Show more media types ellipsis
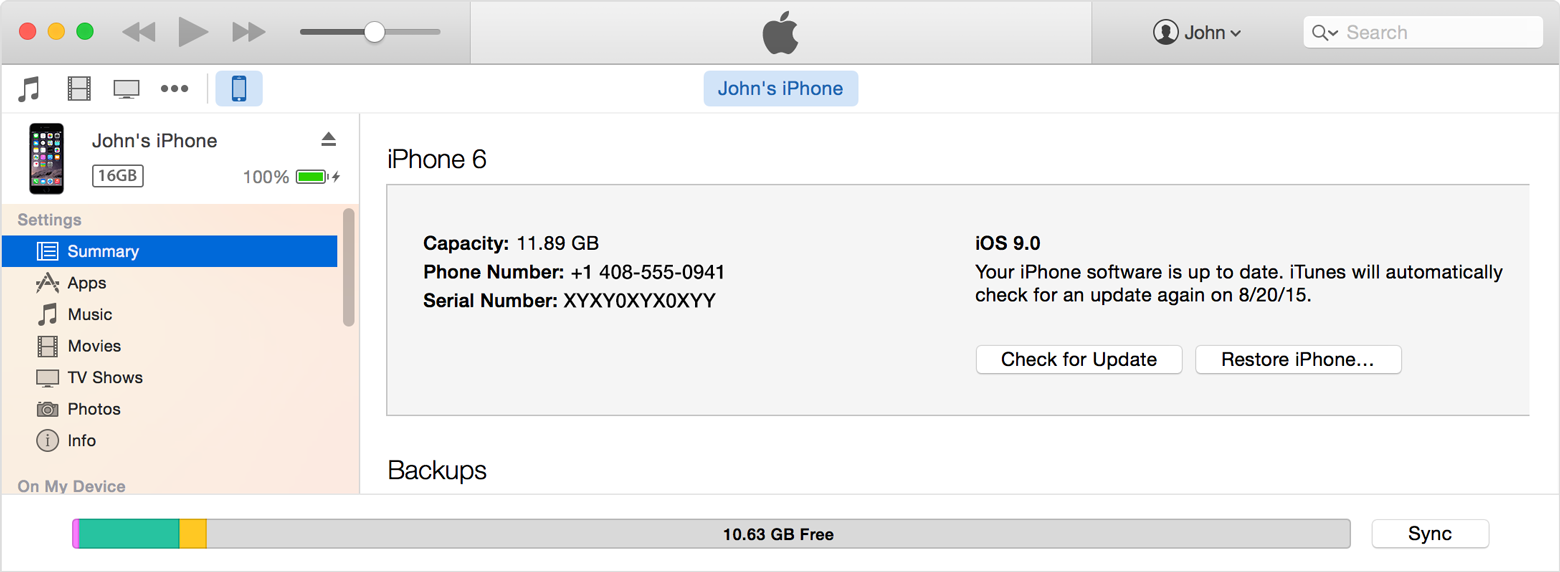Viewport: 1560px width, 572px height. coord(174,89)
